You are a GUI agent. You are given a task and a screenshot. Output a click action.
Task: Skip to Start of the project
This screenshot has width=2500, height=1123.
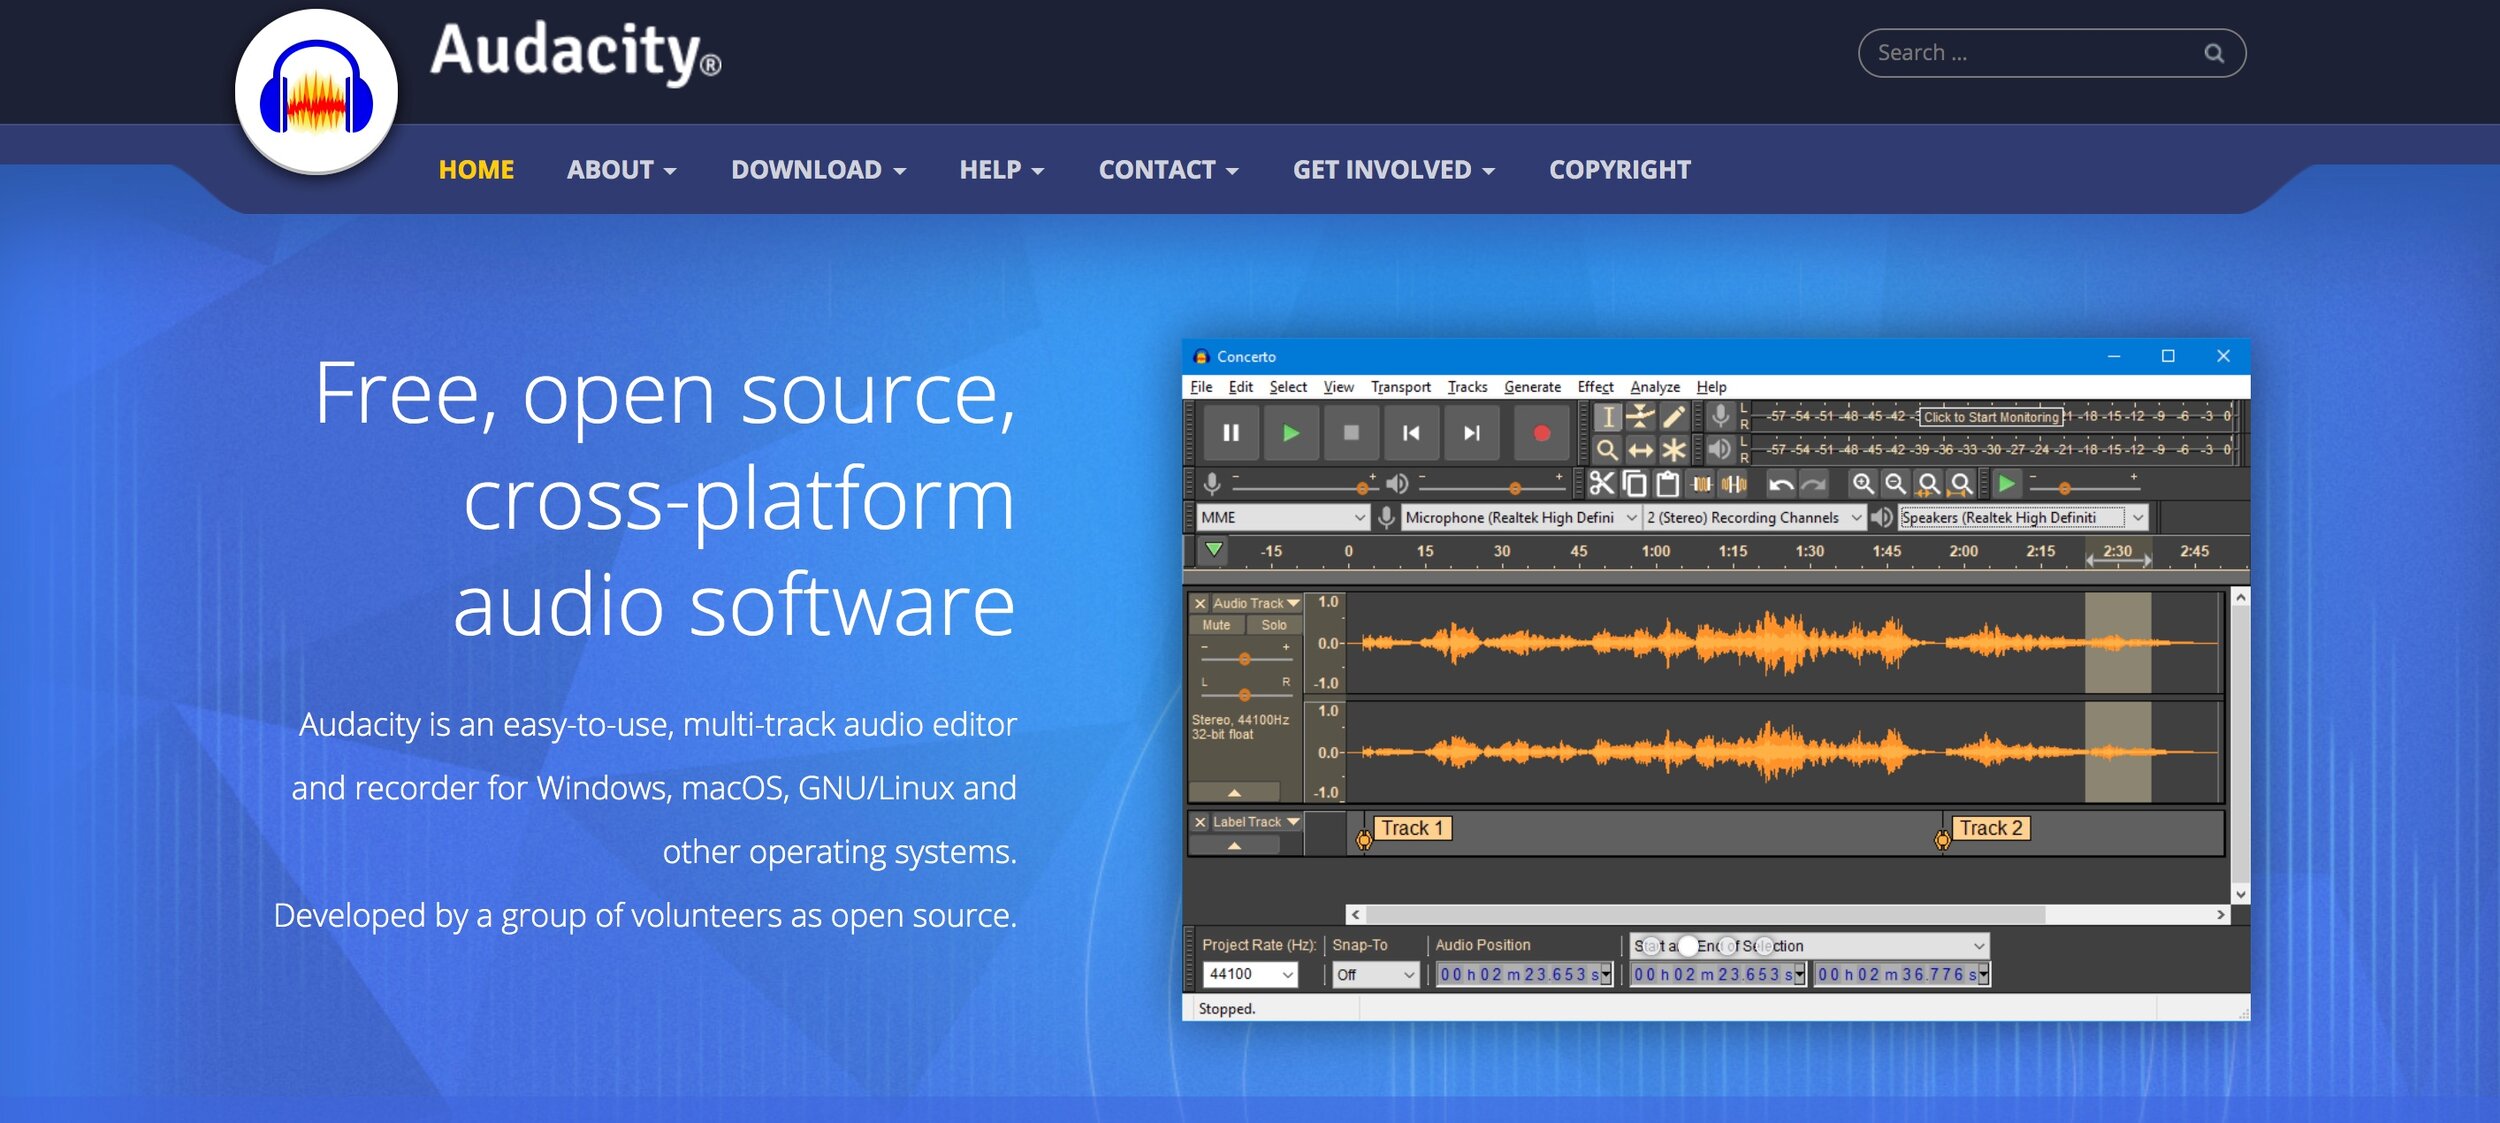point(1411,433)
